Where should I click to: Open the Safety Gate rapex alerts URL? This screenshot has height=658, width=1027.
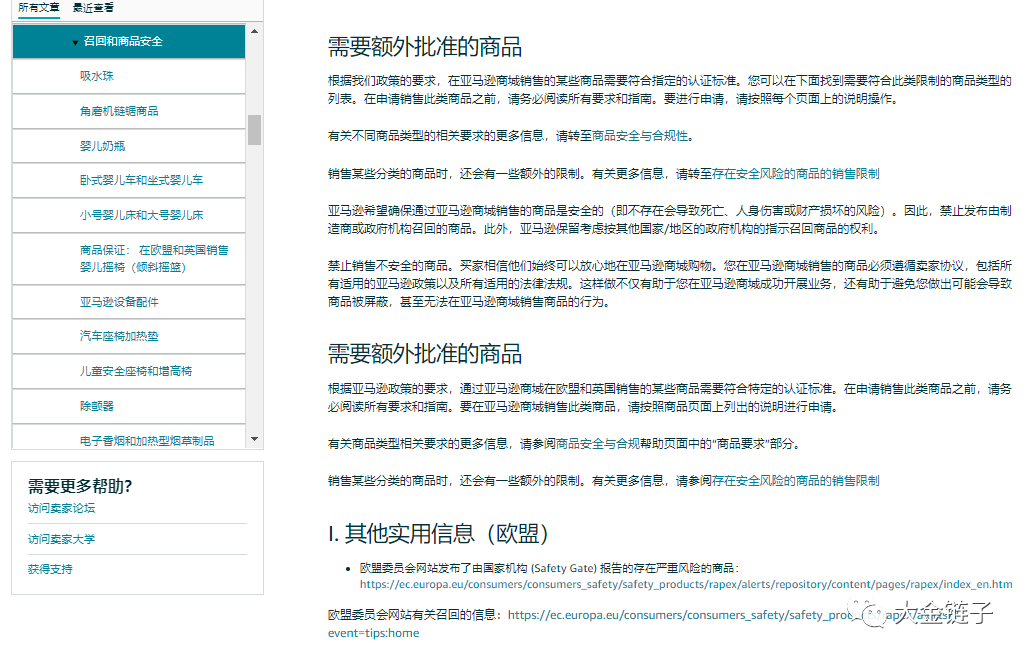click(686, 584)
